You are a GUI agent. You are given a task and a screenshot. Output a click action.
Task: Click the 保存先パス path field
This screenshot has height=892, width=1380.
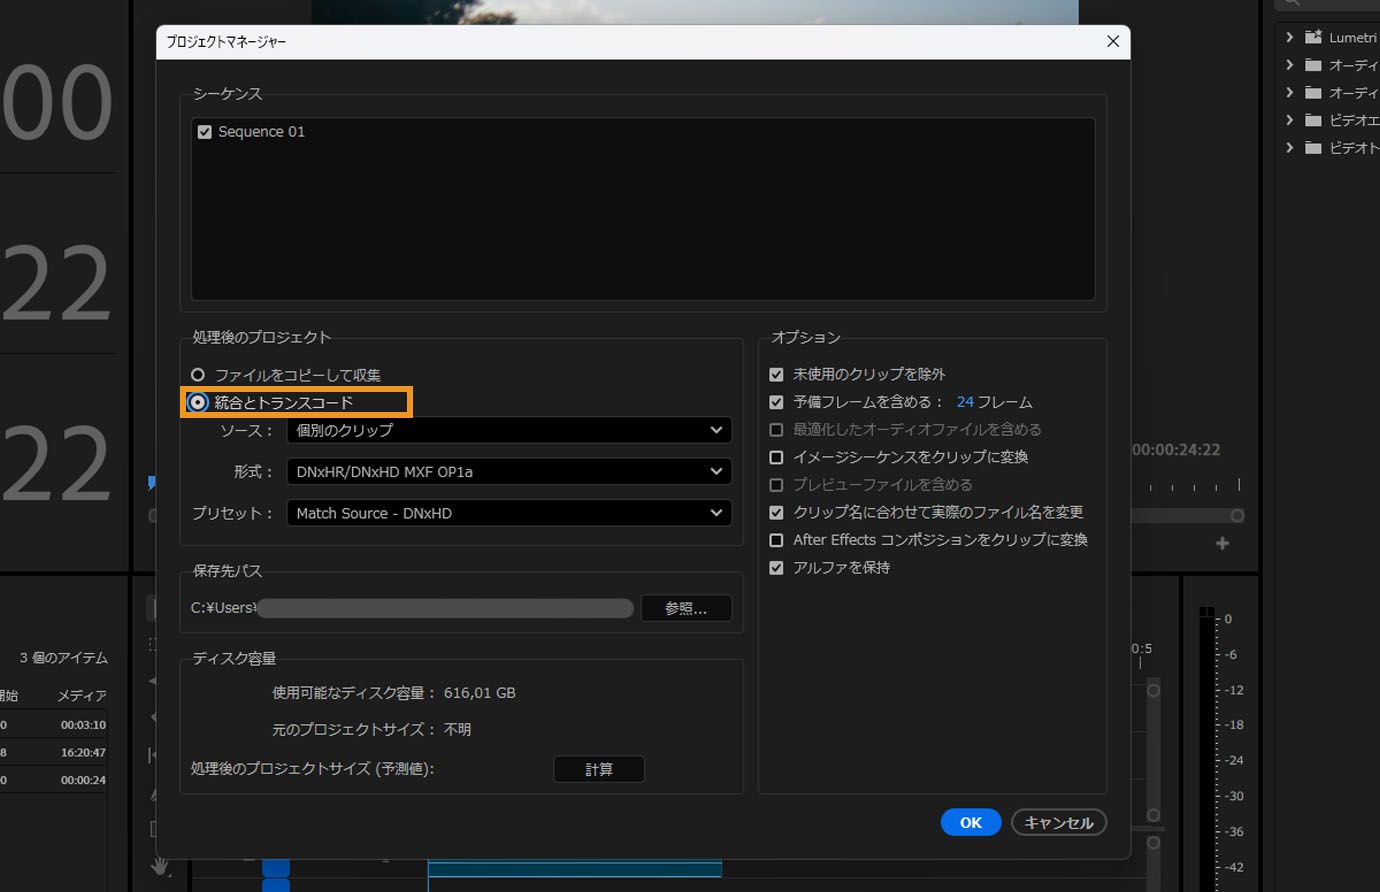412,608
